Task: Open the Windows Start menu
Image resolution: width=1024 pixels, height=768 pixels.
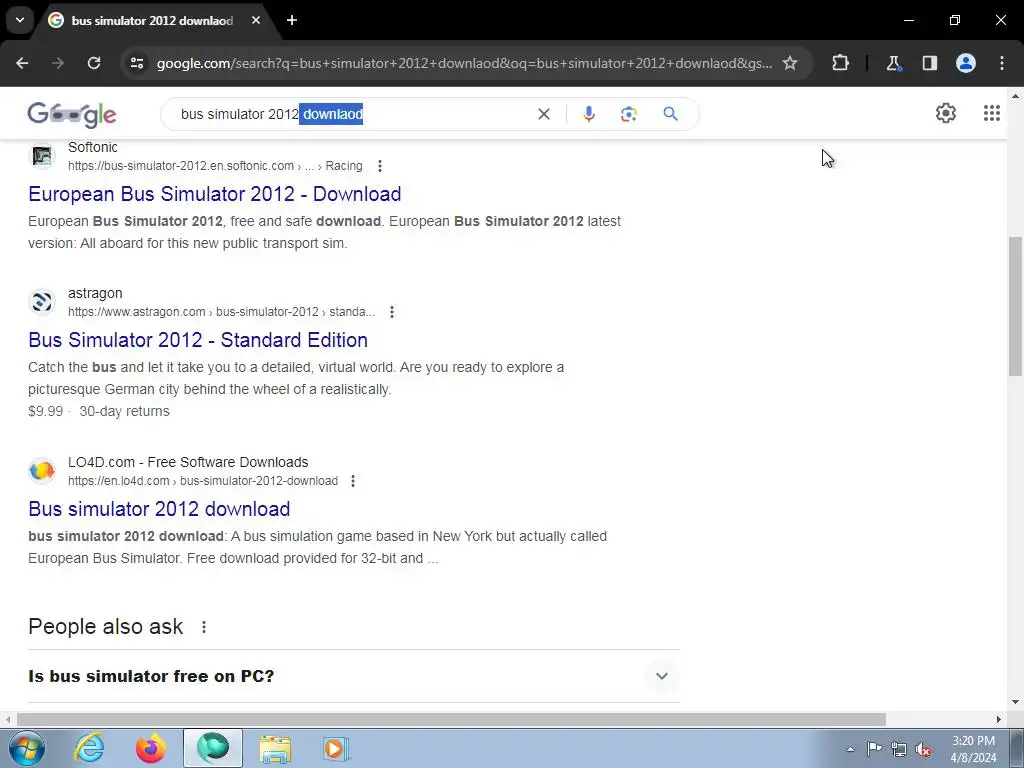Action: 27,748
